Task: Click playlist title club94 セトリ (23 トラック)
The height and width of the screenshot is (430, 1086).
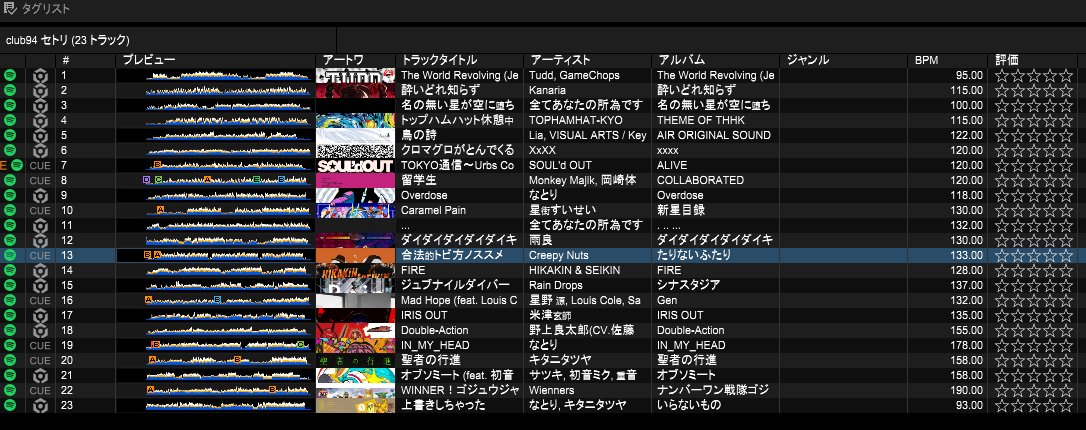Action: tap(68, 40)
